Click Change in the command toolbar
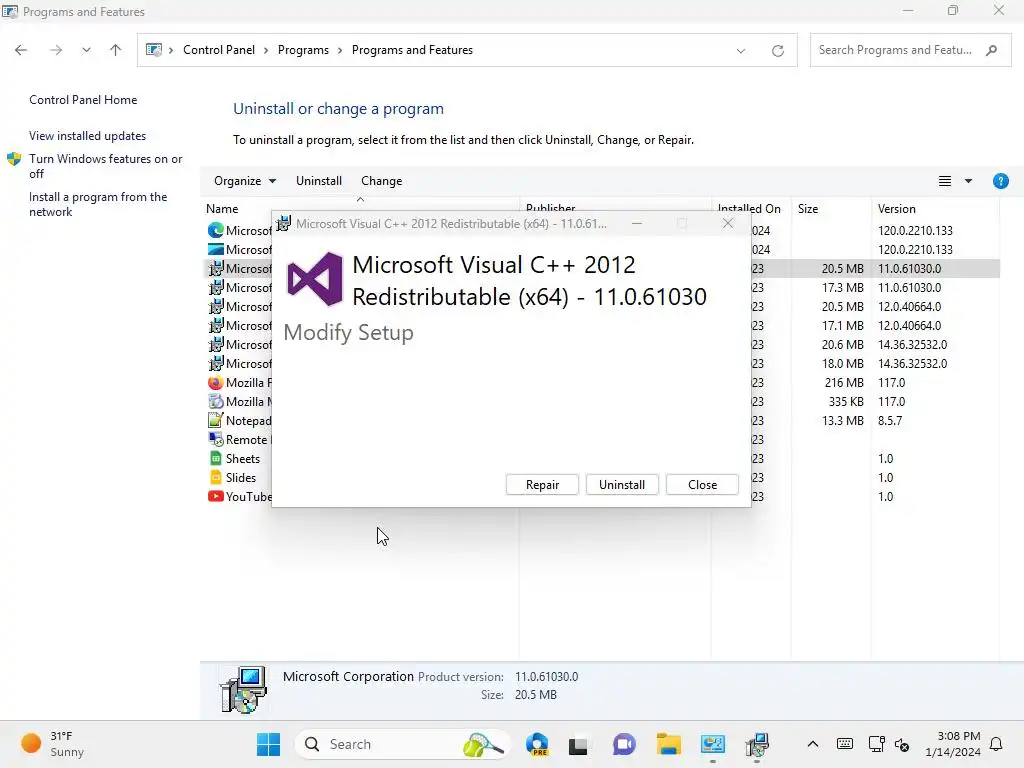Viewport: 1024px width, 768px height. coord(381,181)
